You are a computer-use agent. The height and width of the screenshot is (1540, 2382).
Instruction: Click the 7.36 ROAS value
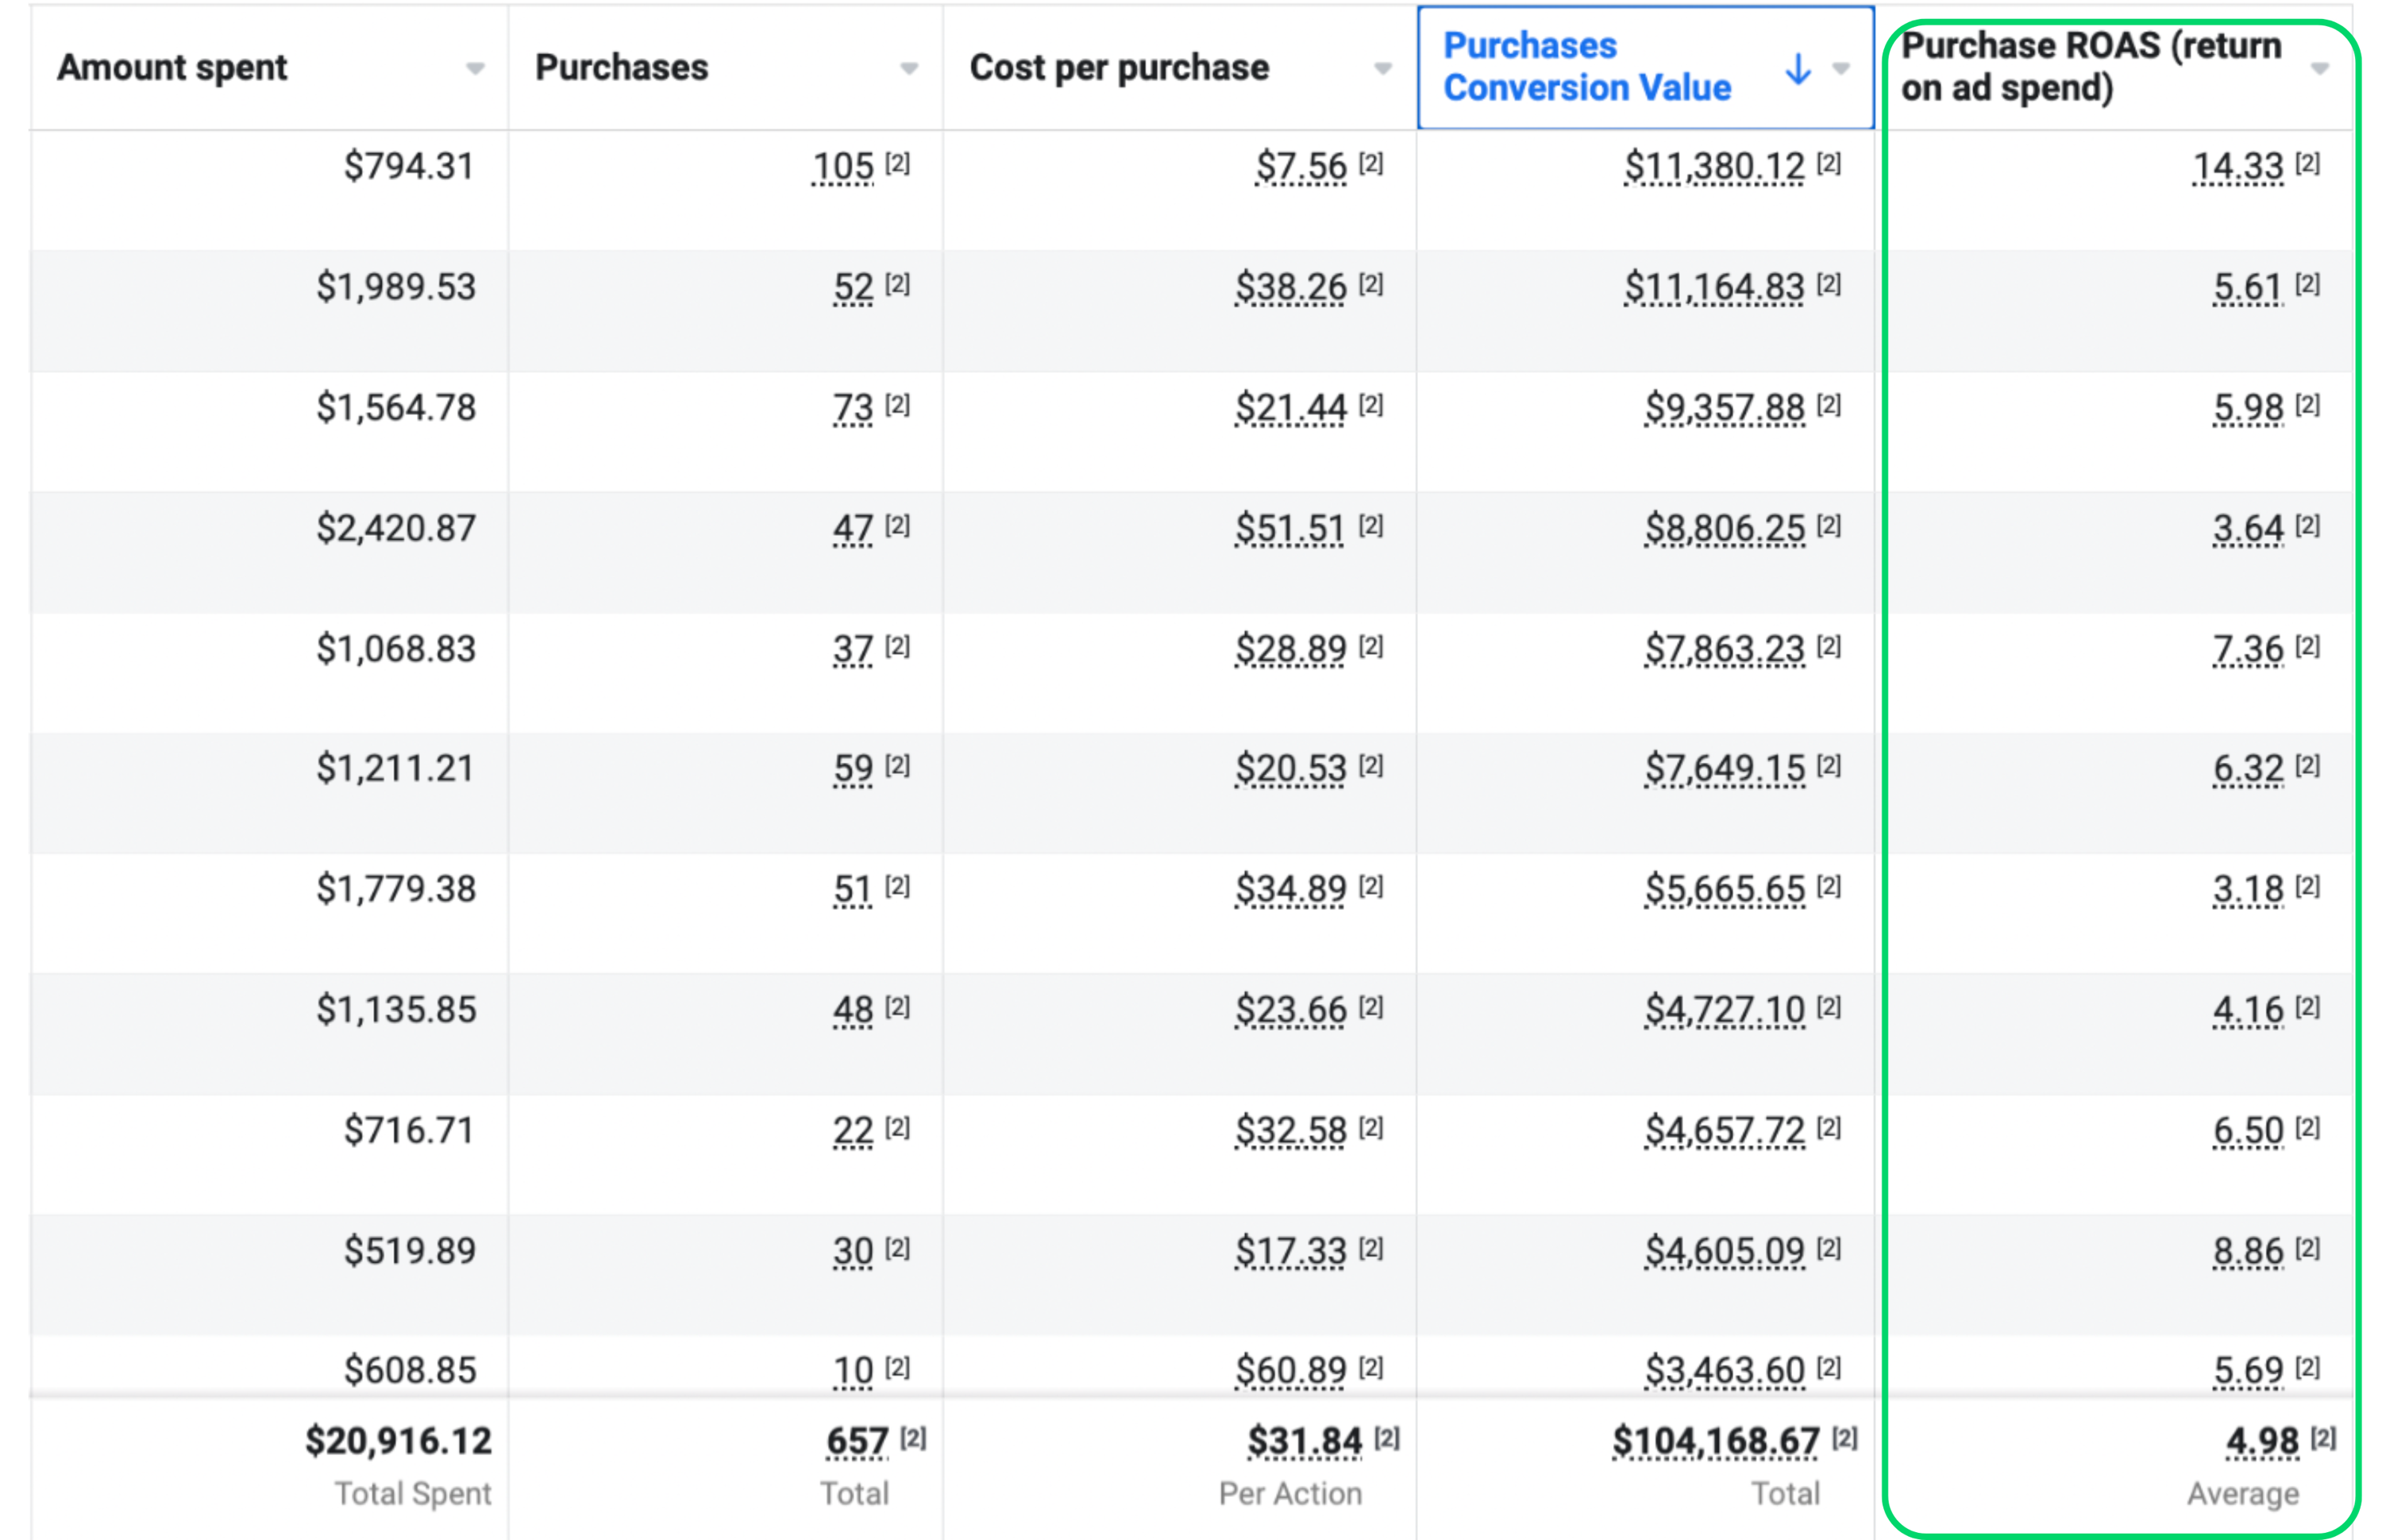click(2248, 649)
